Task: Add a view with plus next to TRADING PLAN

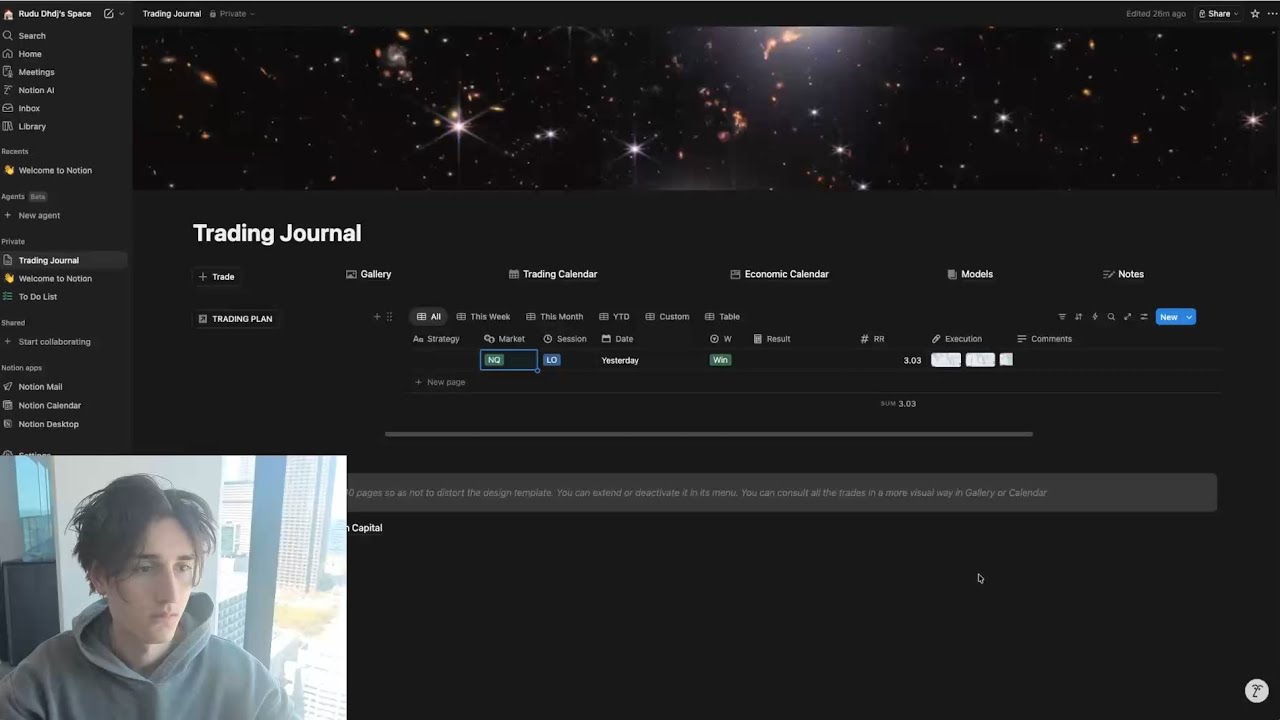Action: point(377,317)
